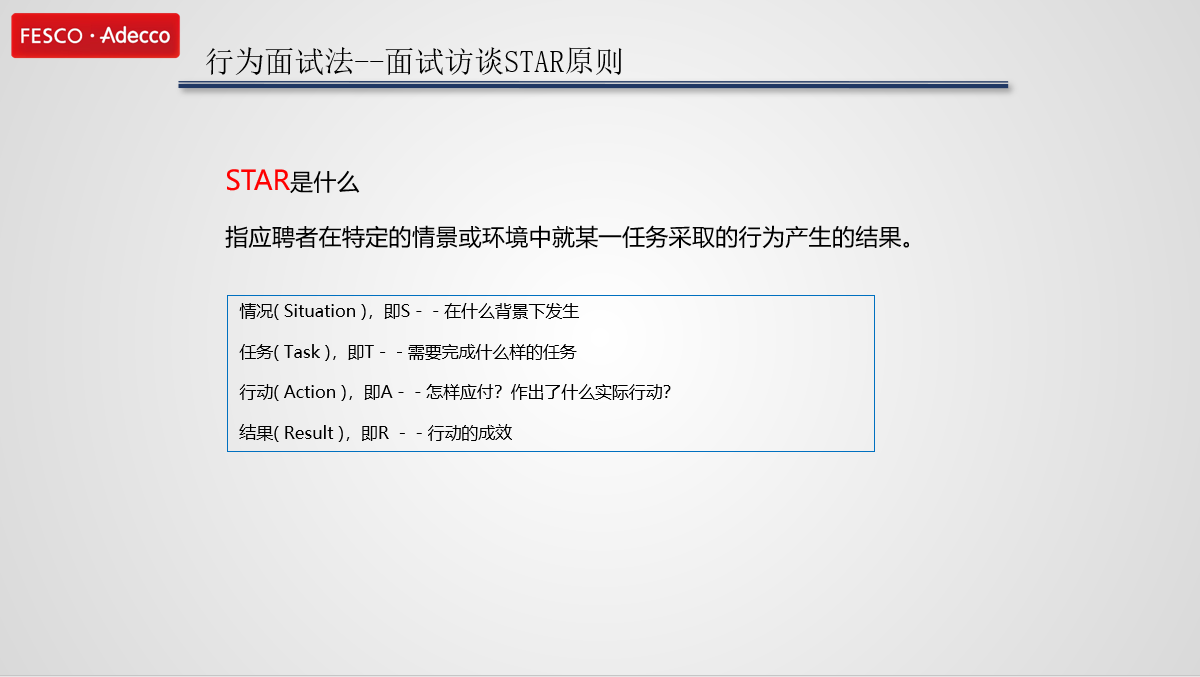Screen dimensions: 1200x677
Task: Click the English word Task in the box
Action: tap(302, 352)
